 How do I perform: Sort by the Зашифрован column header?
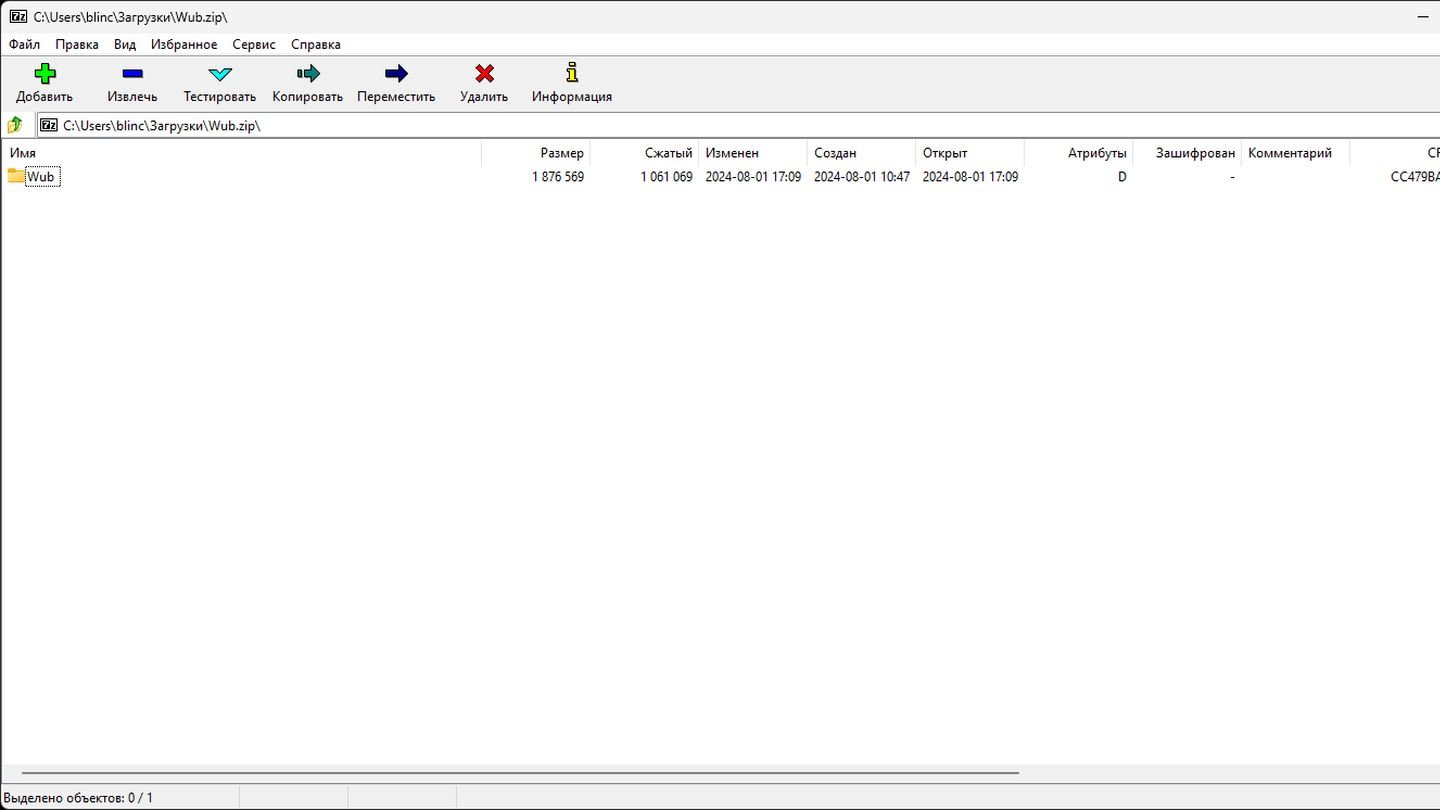[x=1187, y=153]
